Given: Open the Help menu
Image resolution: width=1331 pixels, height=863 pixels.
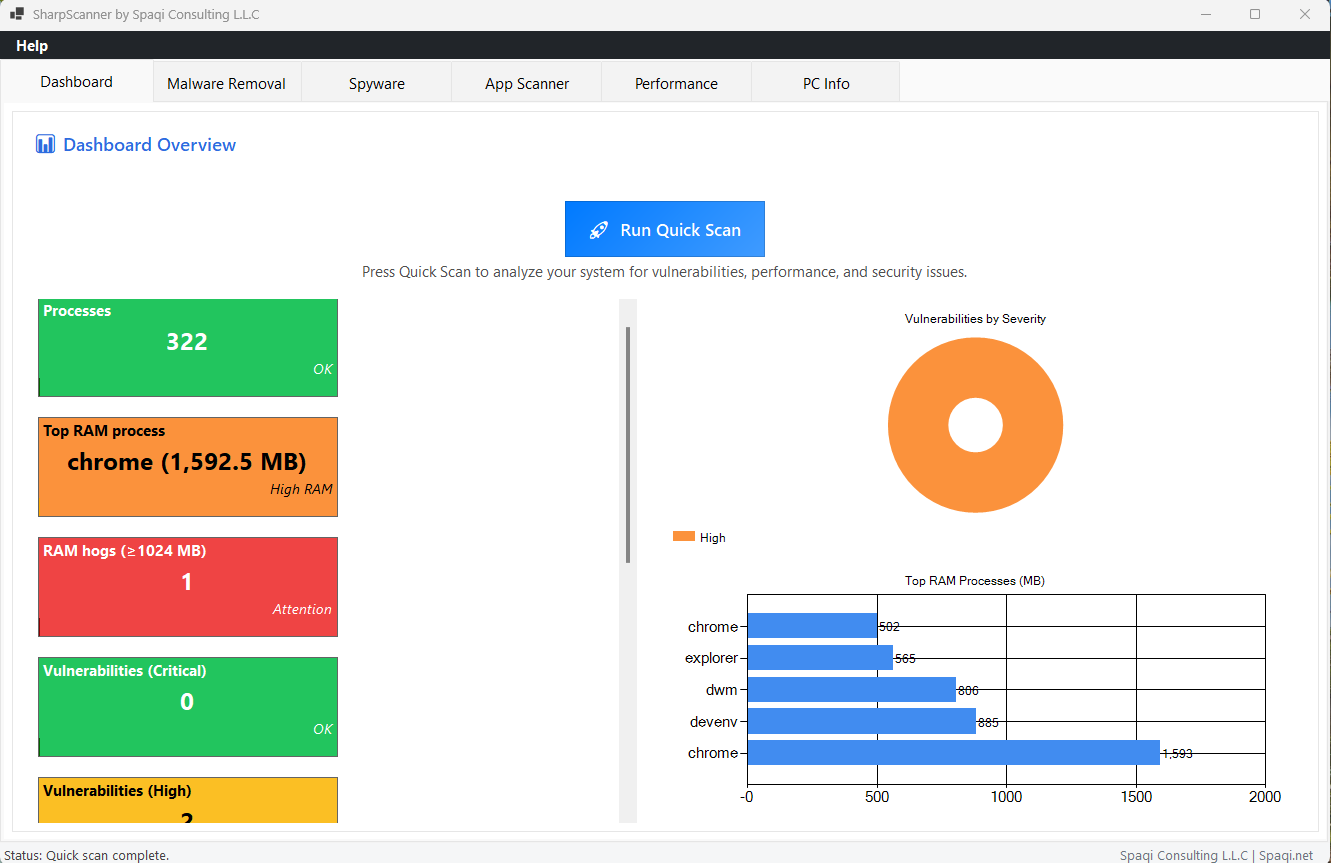Looking at the screenshot, I should click(x=31, y=45).
